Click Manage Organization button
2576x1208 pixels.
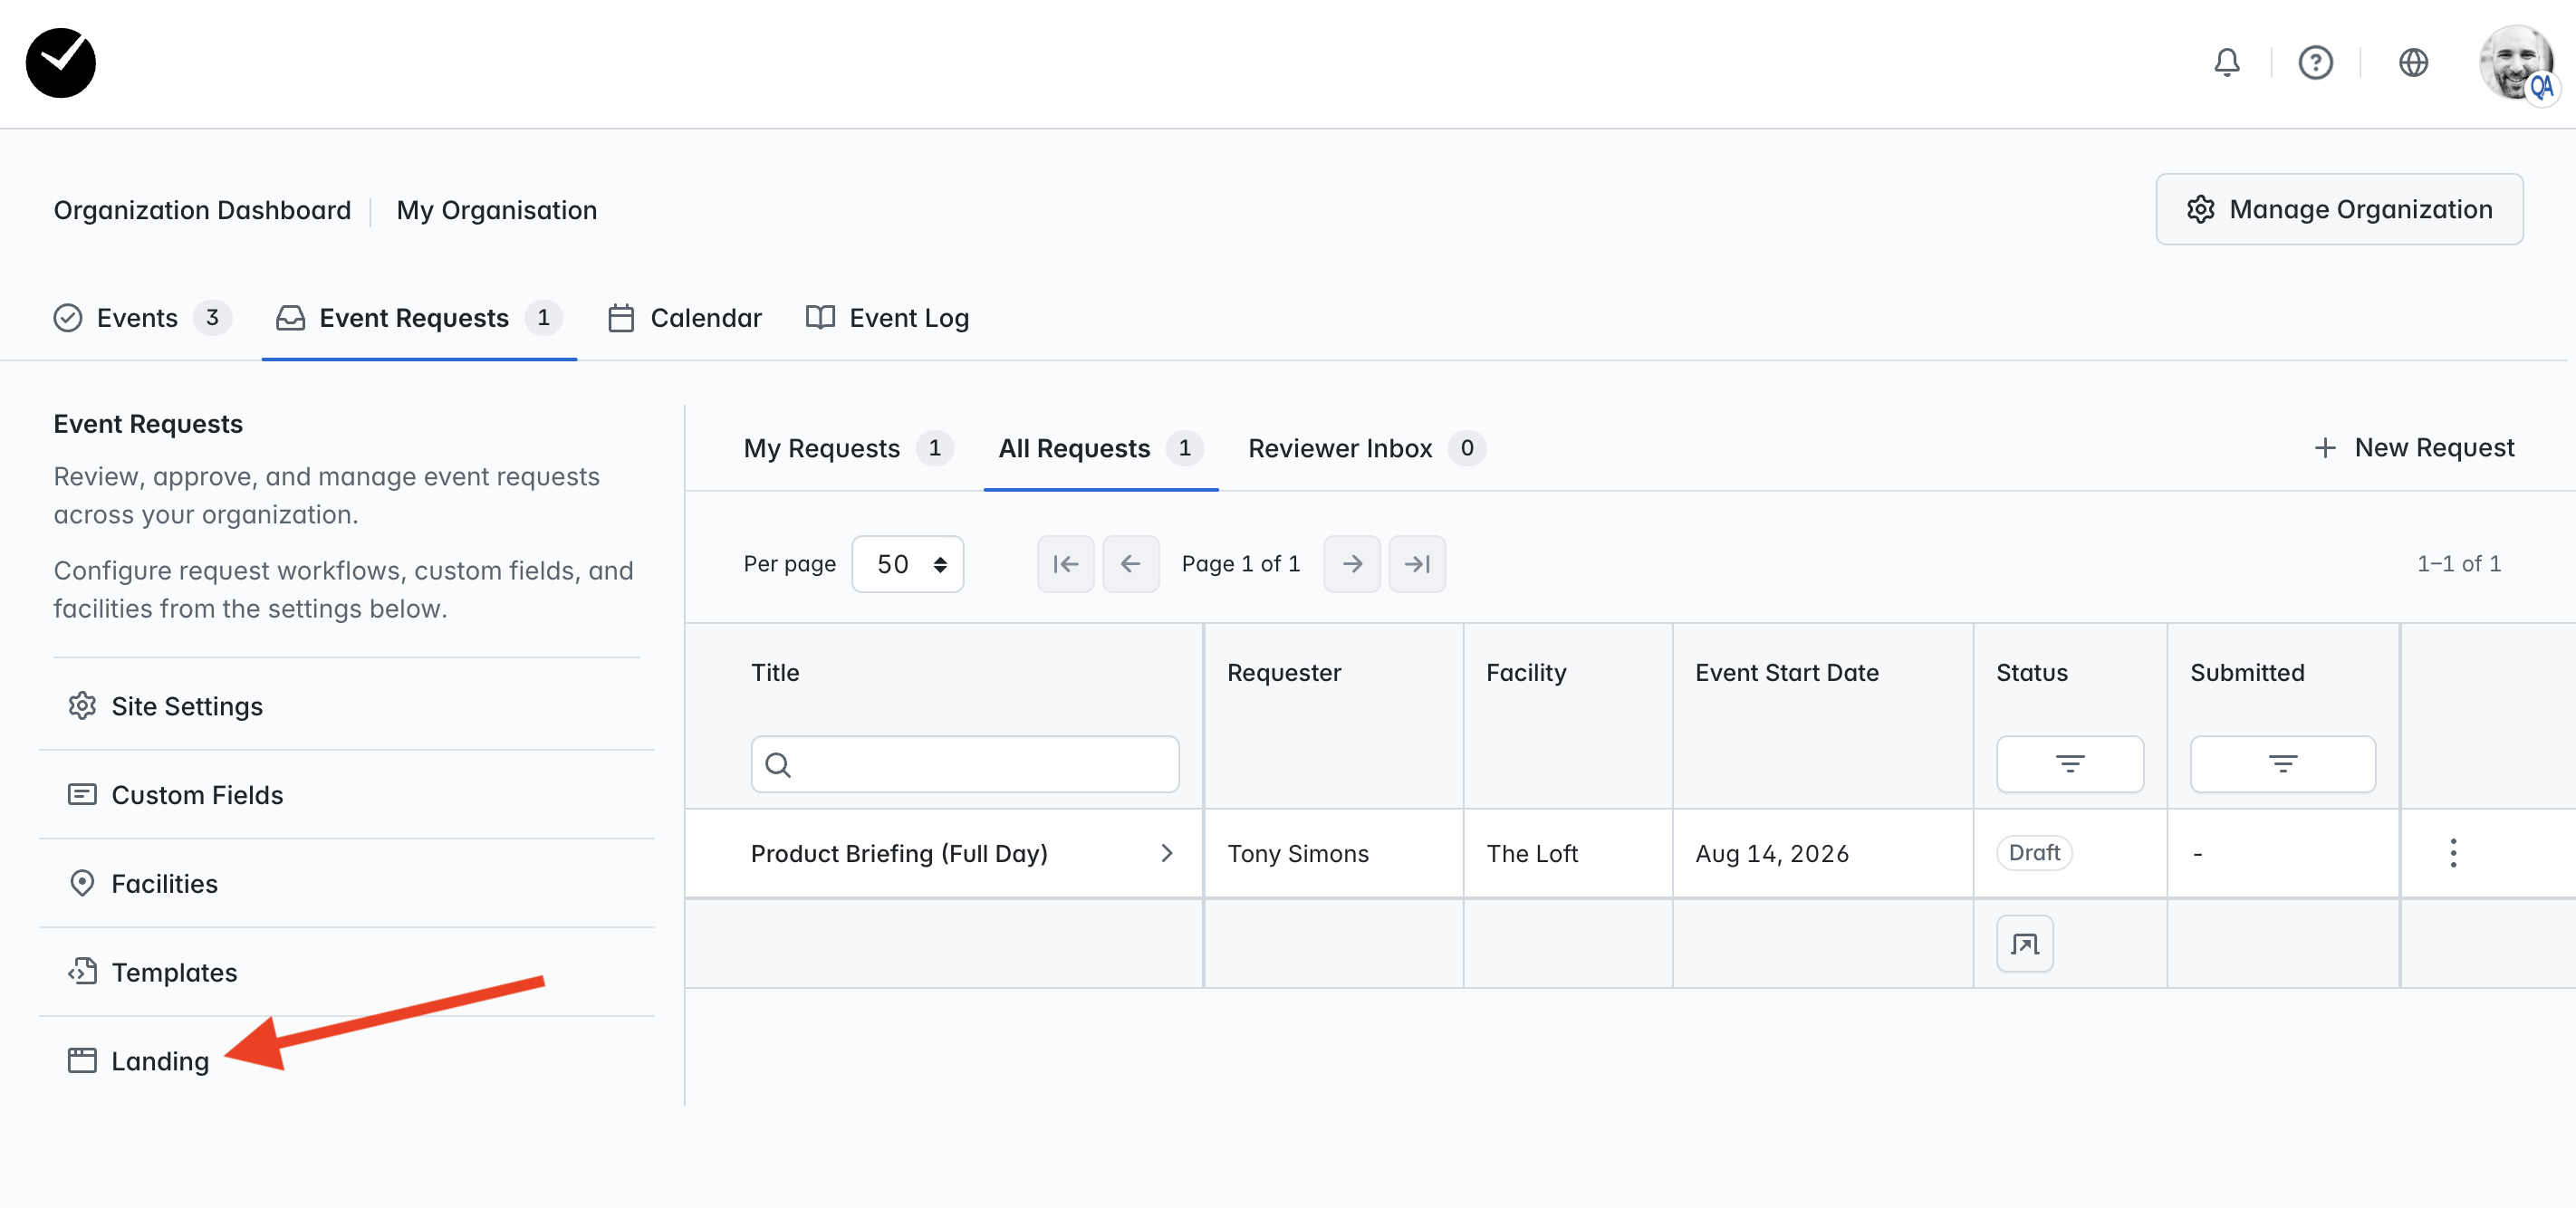pyautogui.click(x=2339, y=209)
